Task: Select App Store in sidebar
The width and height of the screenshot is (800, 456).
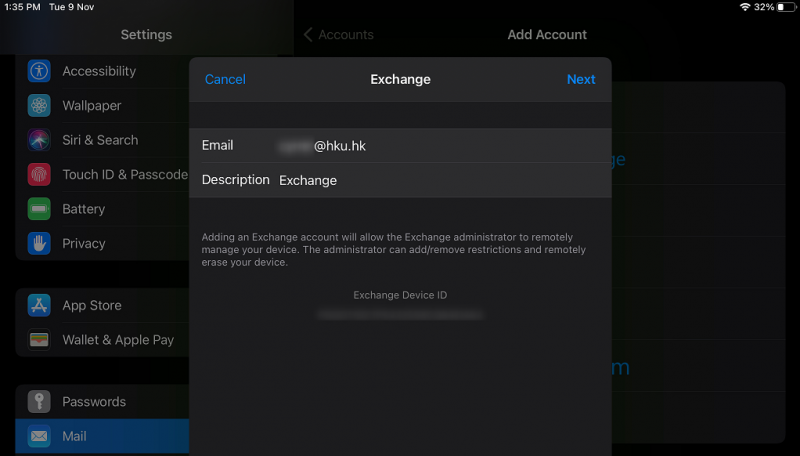Action: click(x=103, y=305)
